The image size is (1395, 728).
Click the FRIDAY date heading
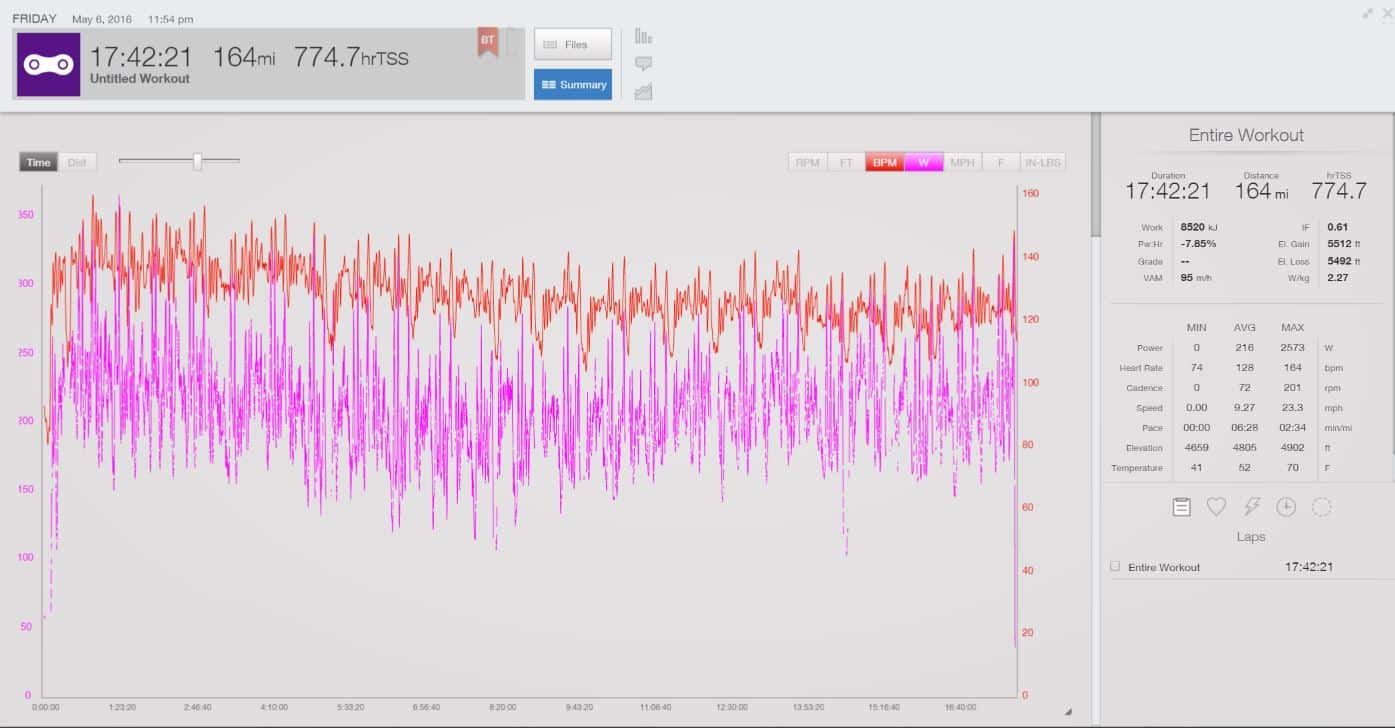tap(35, 19)
